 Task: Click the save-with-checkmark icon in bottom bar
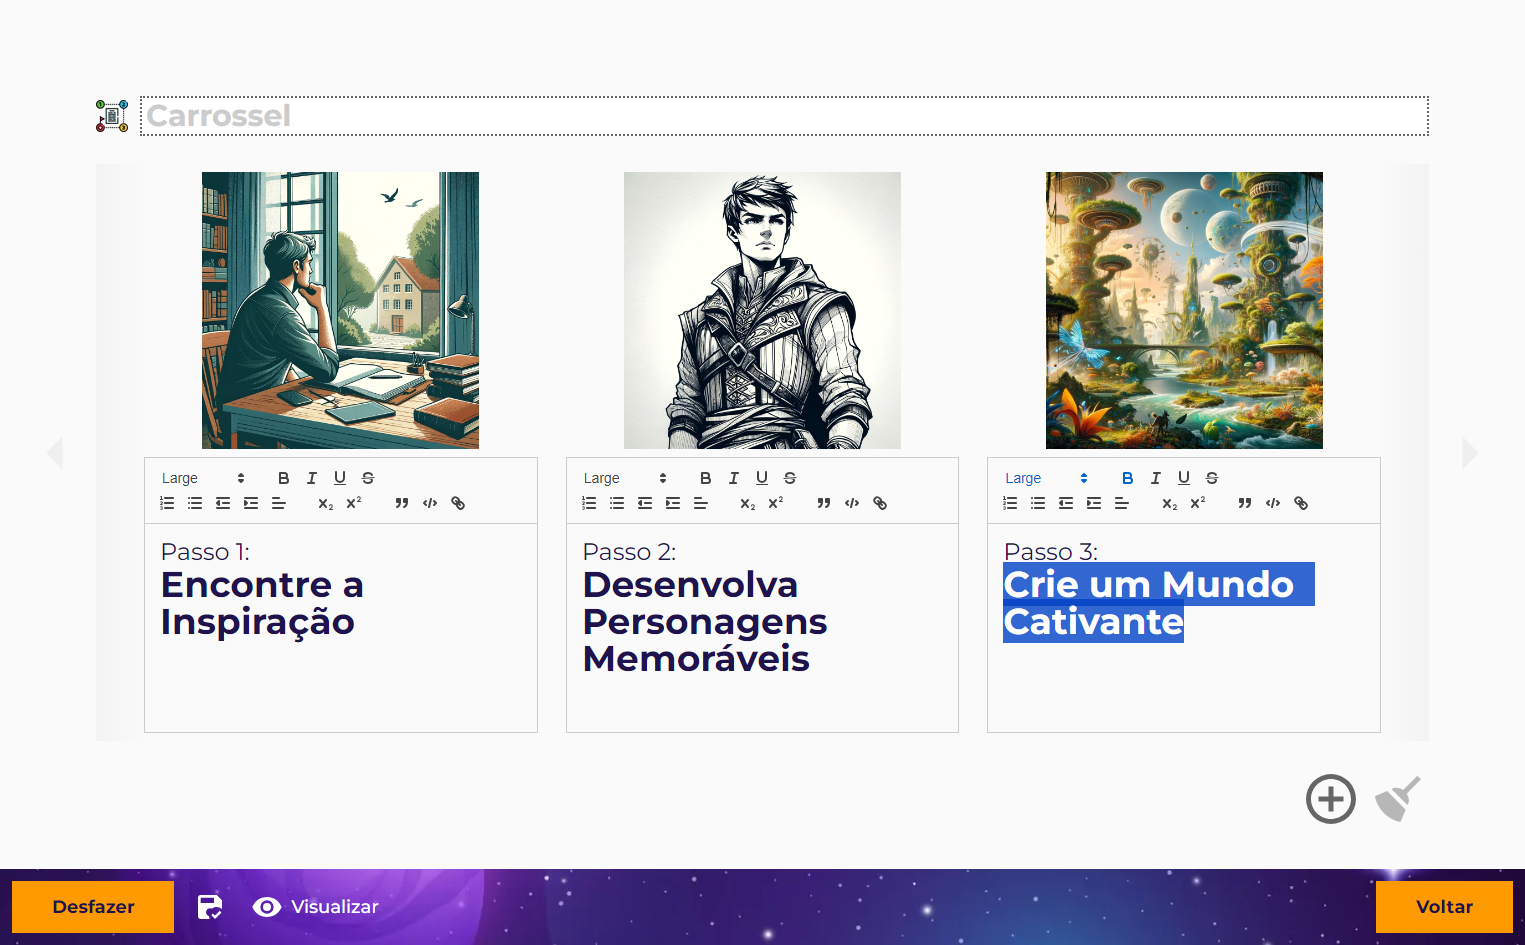pos(210,907)
